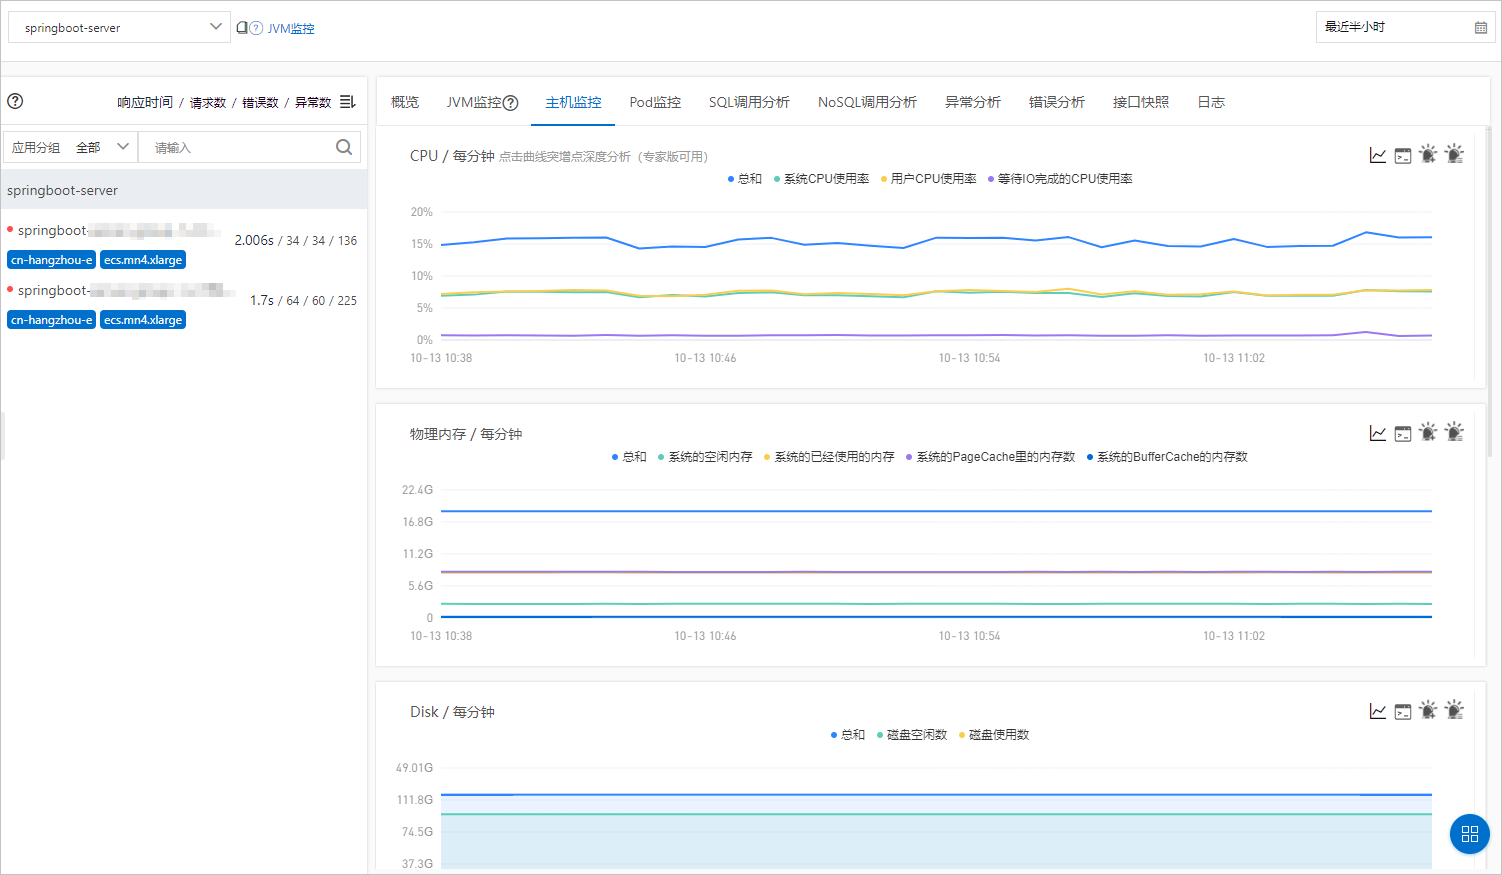Sort by 请求数 column label
The image size is (1502, 875).
[x=208, y=102]
